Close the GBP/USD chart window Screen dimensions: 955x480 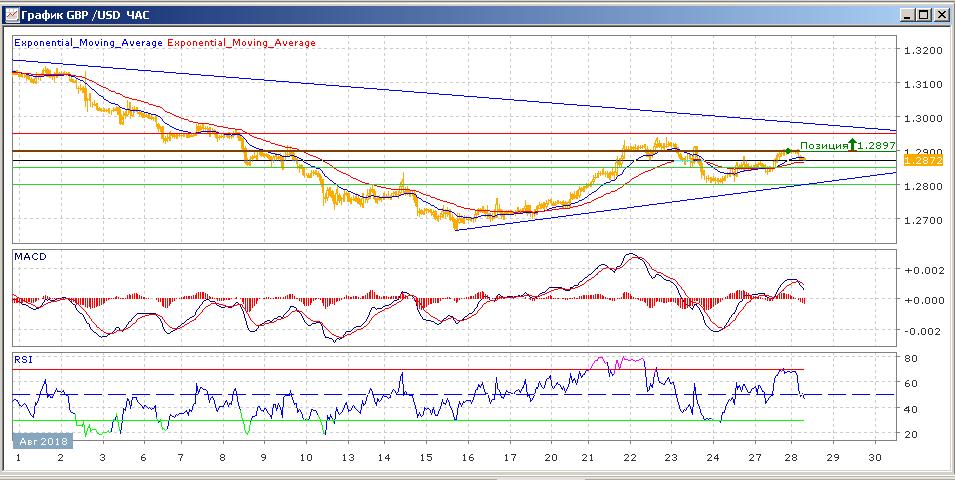[x=939, y=15]
